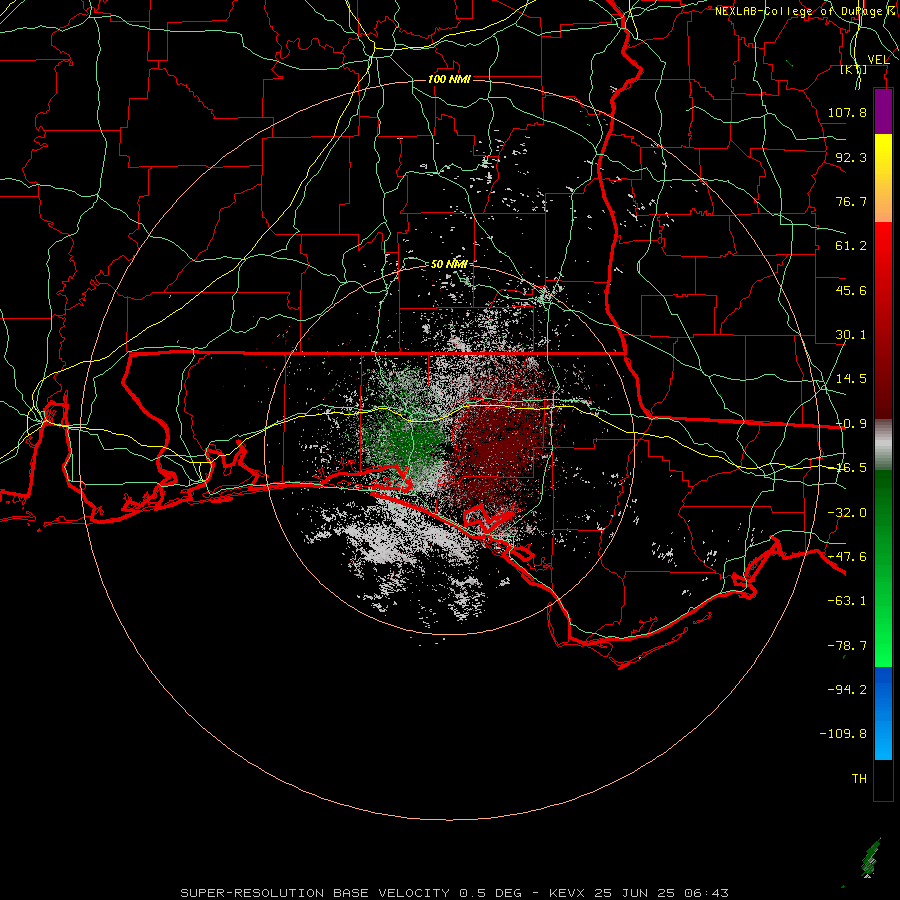
Task: Click the KT units label
Action: pyautogui.click(x=854, y=70)
